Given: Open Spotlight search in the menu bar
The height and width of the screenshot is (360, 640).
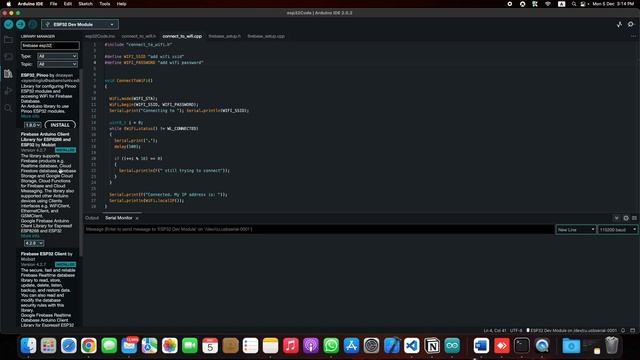Looking at the screenshot, I should [x=574, y=4].
